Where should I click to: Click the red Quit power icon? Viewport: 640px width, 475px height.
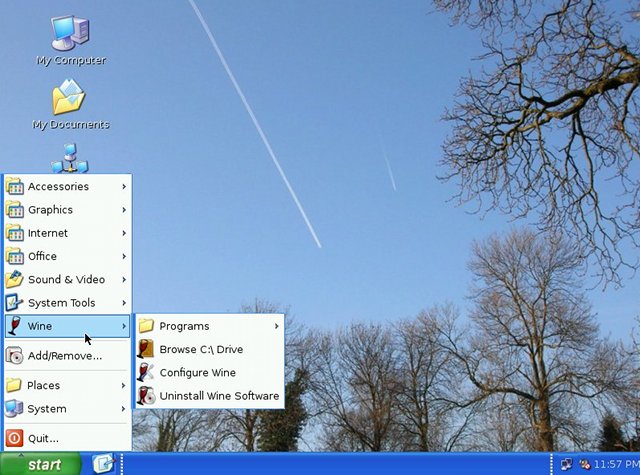pos(14,438)
